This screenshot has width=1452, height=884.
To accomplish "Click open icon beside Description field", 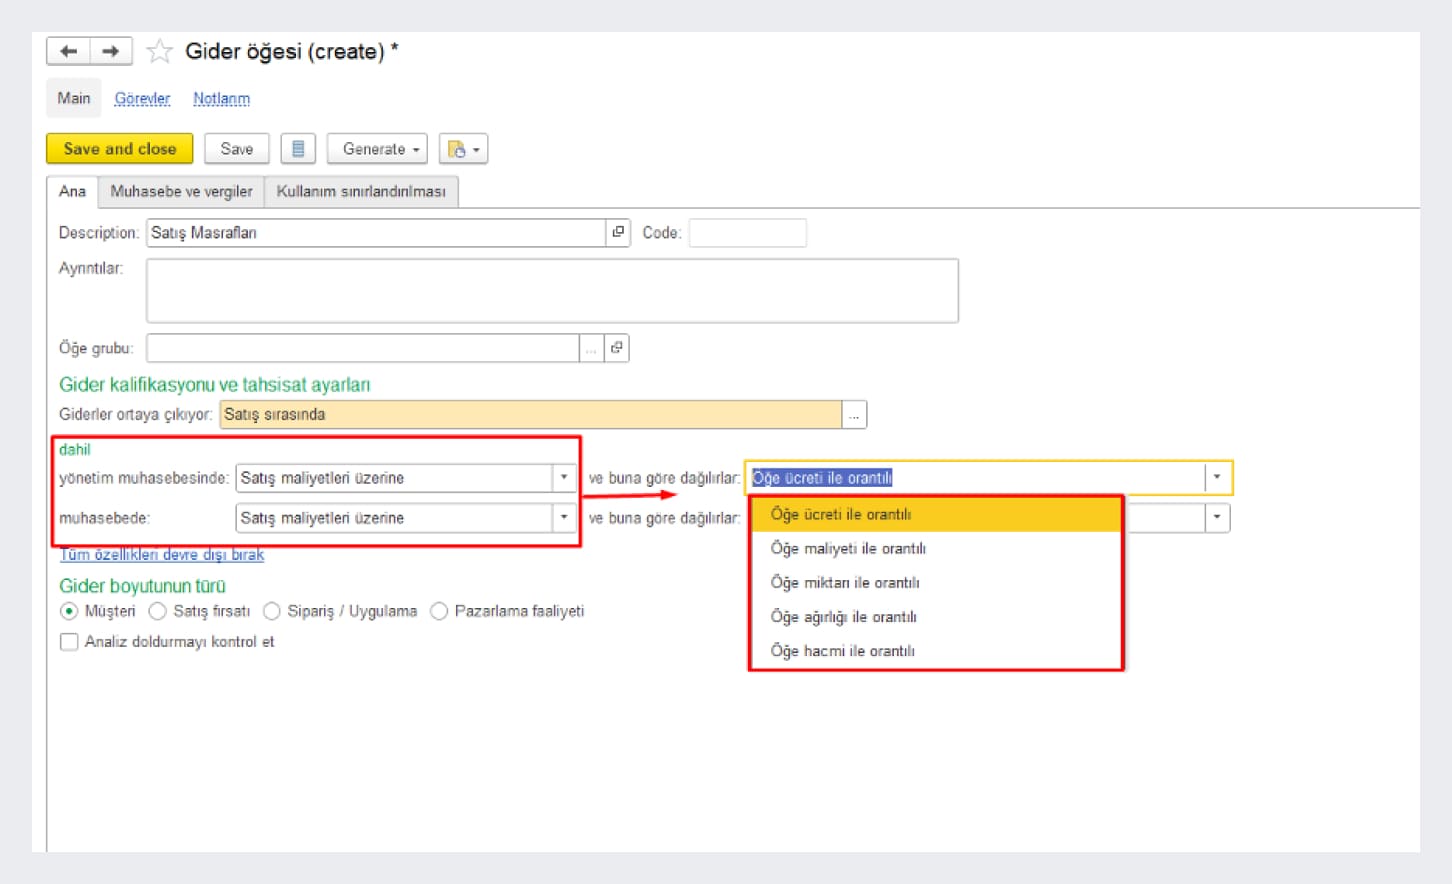I will pos(618,233).
